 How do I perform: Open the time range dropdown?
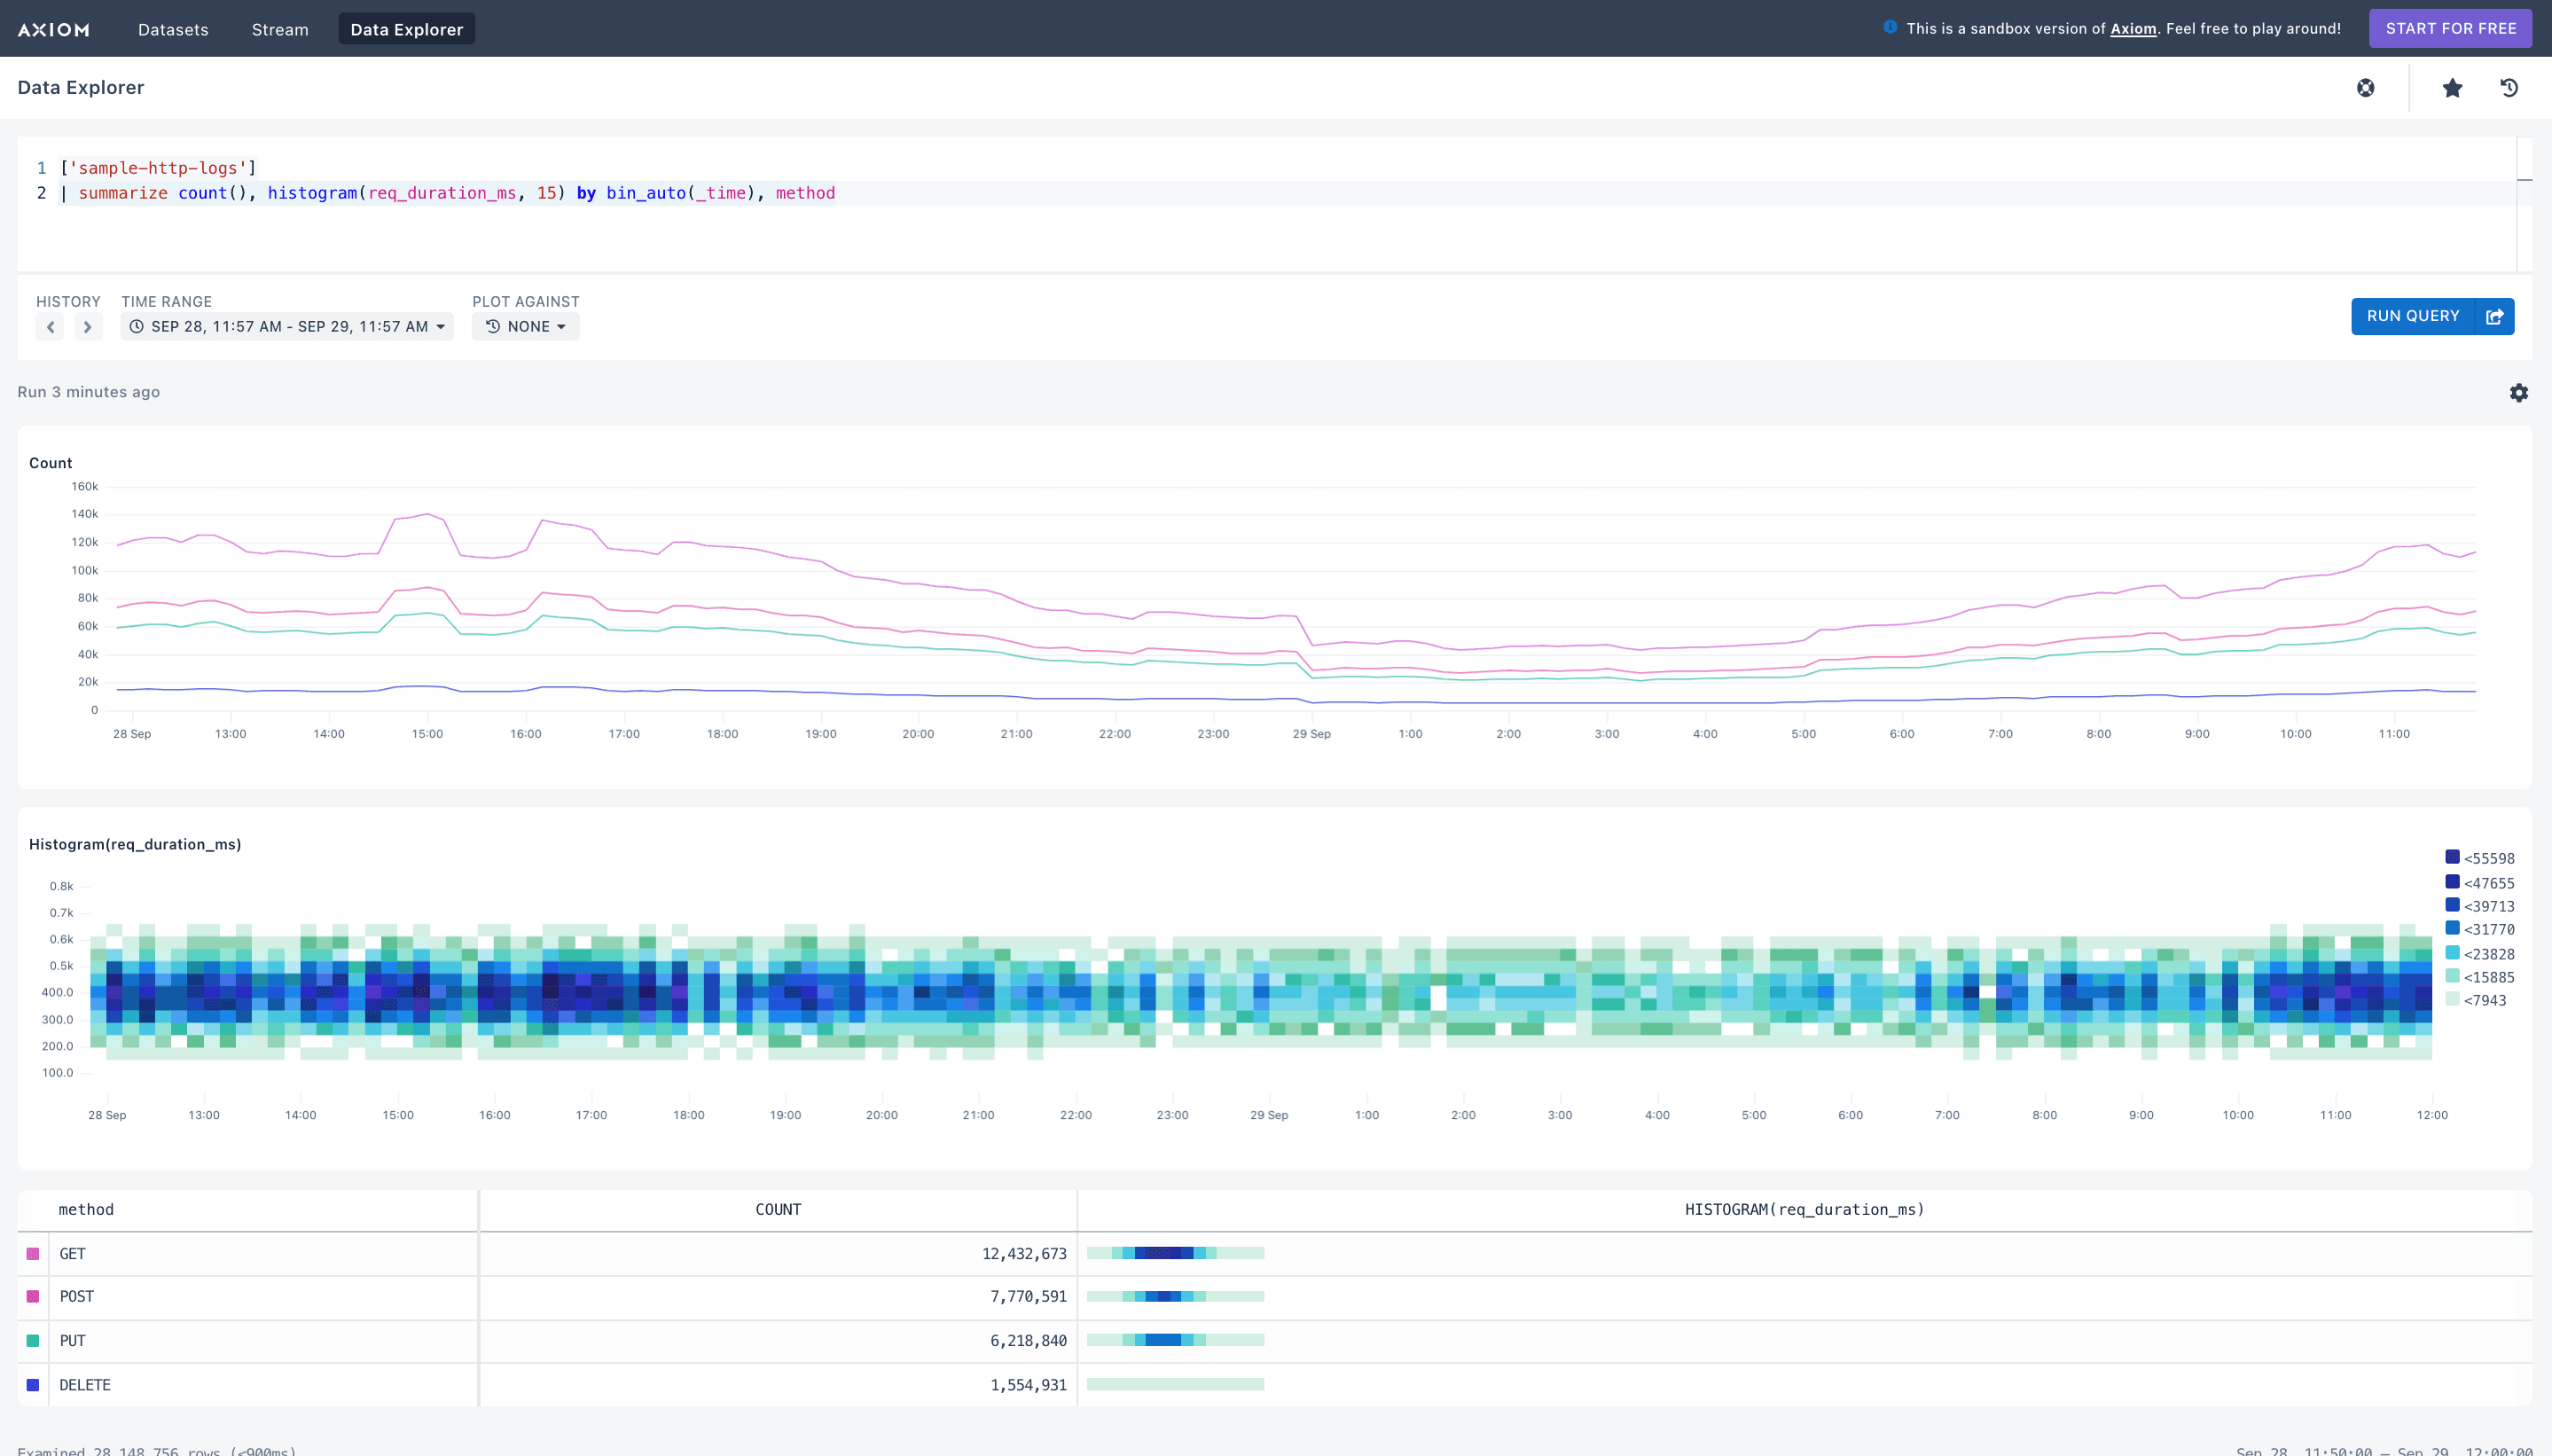click(x=287, y=327)
